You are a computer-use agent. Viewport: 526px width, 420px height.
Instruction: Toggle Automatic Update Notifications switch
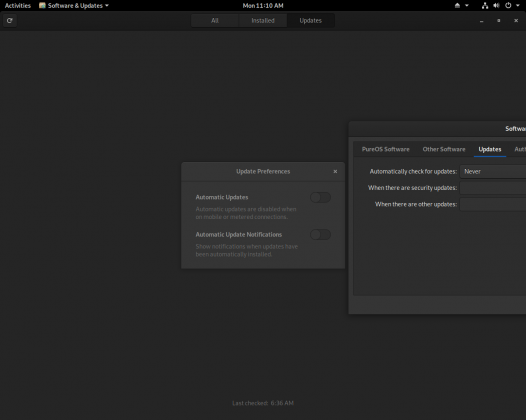click(x=320, y=234)
